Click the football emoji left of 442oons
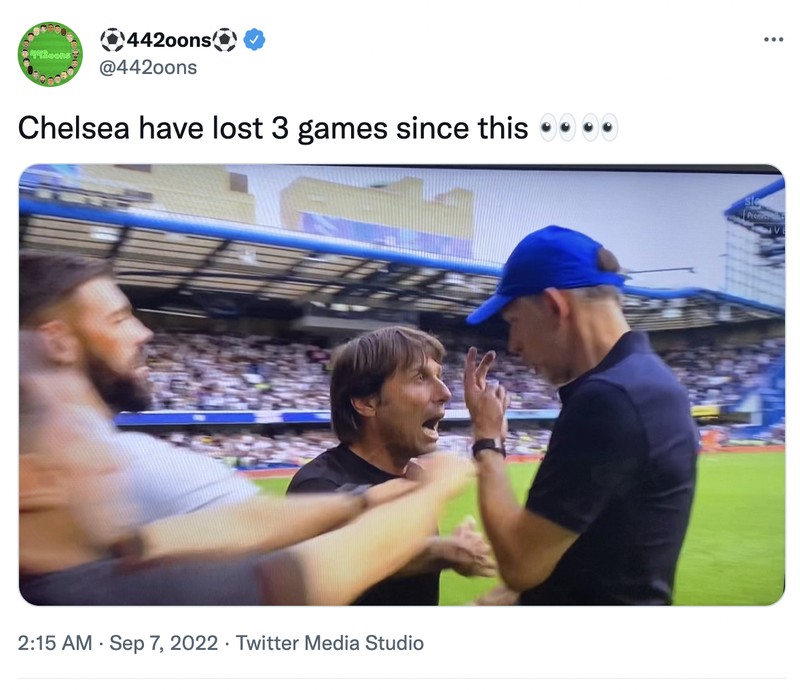Screen dimensions: 800x690 (x=113, y=38)
